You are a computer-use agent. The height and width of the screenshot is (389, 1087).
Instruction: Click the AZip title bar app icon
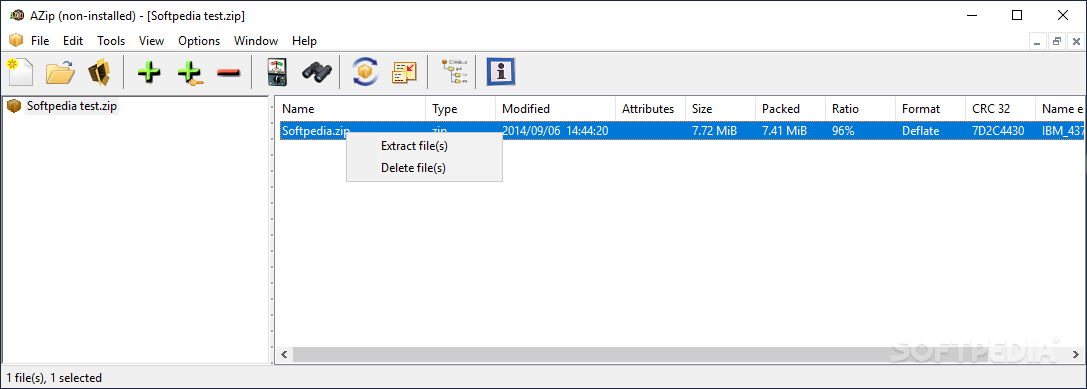tap(17, 15)
